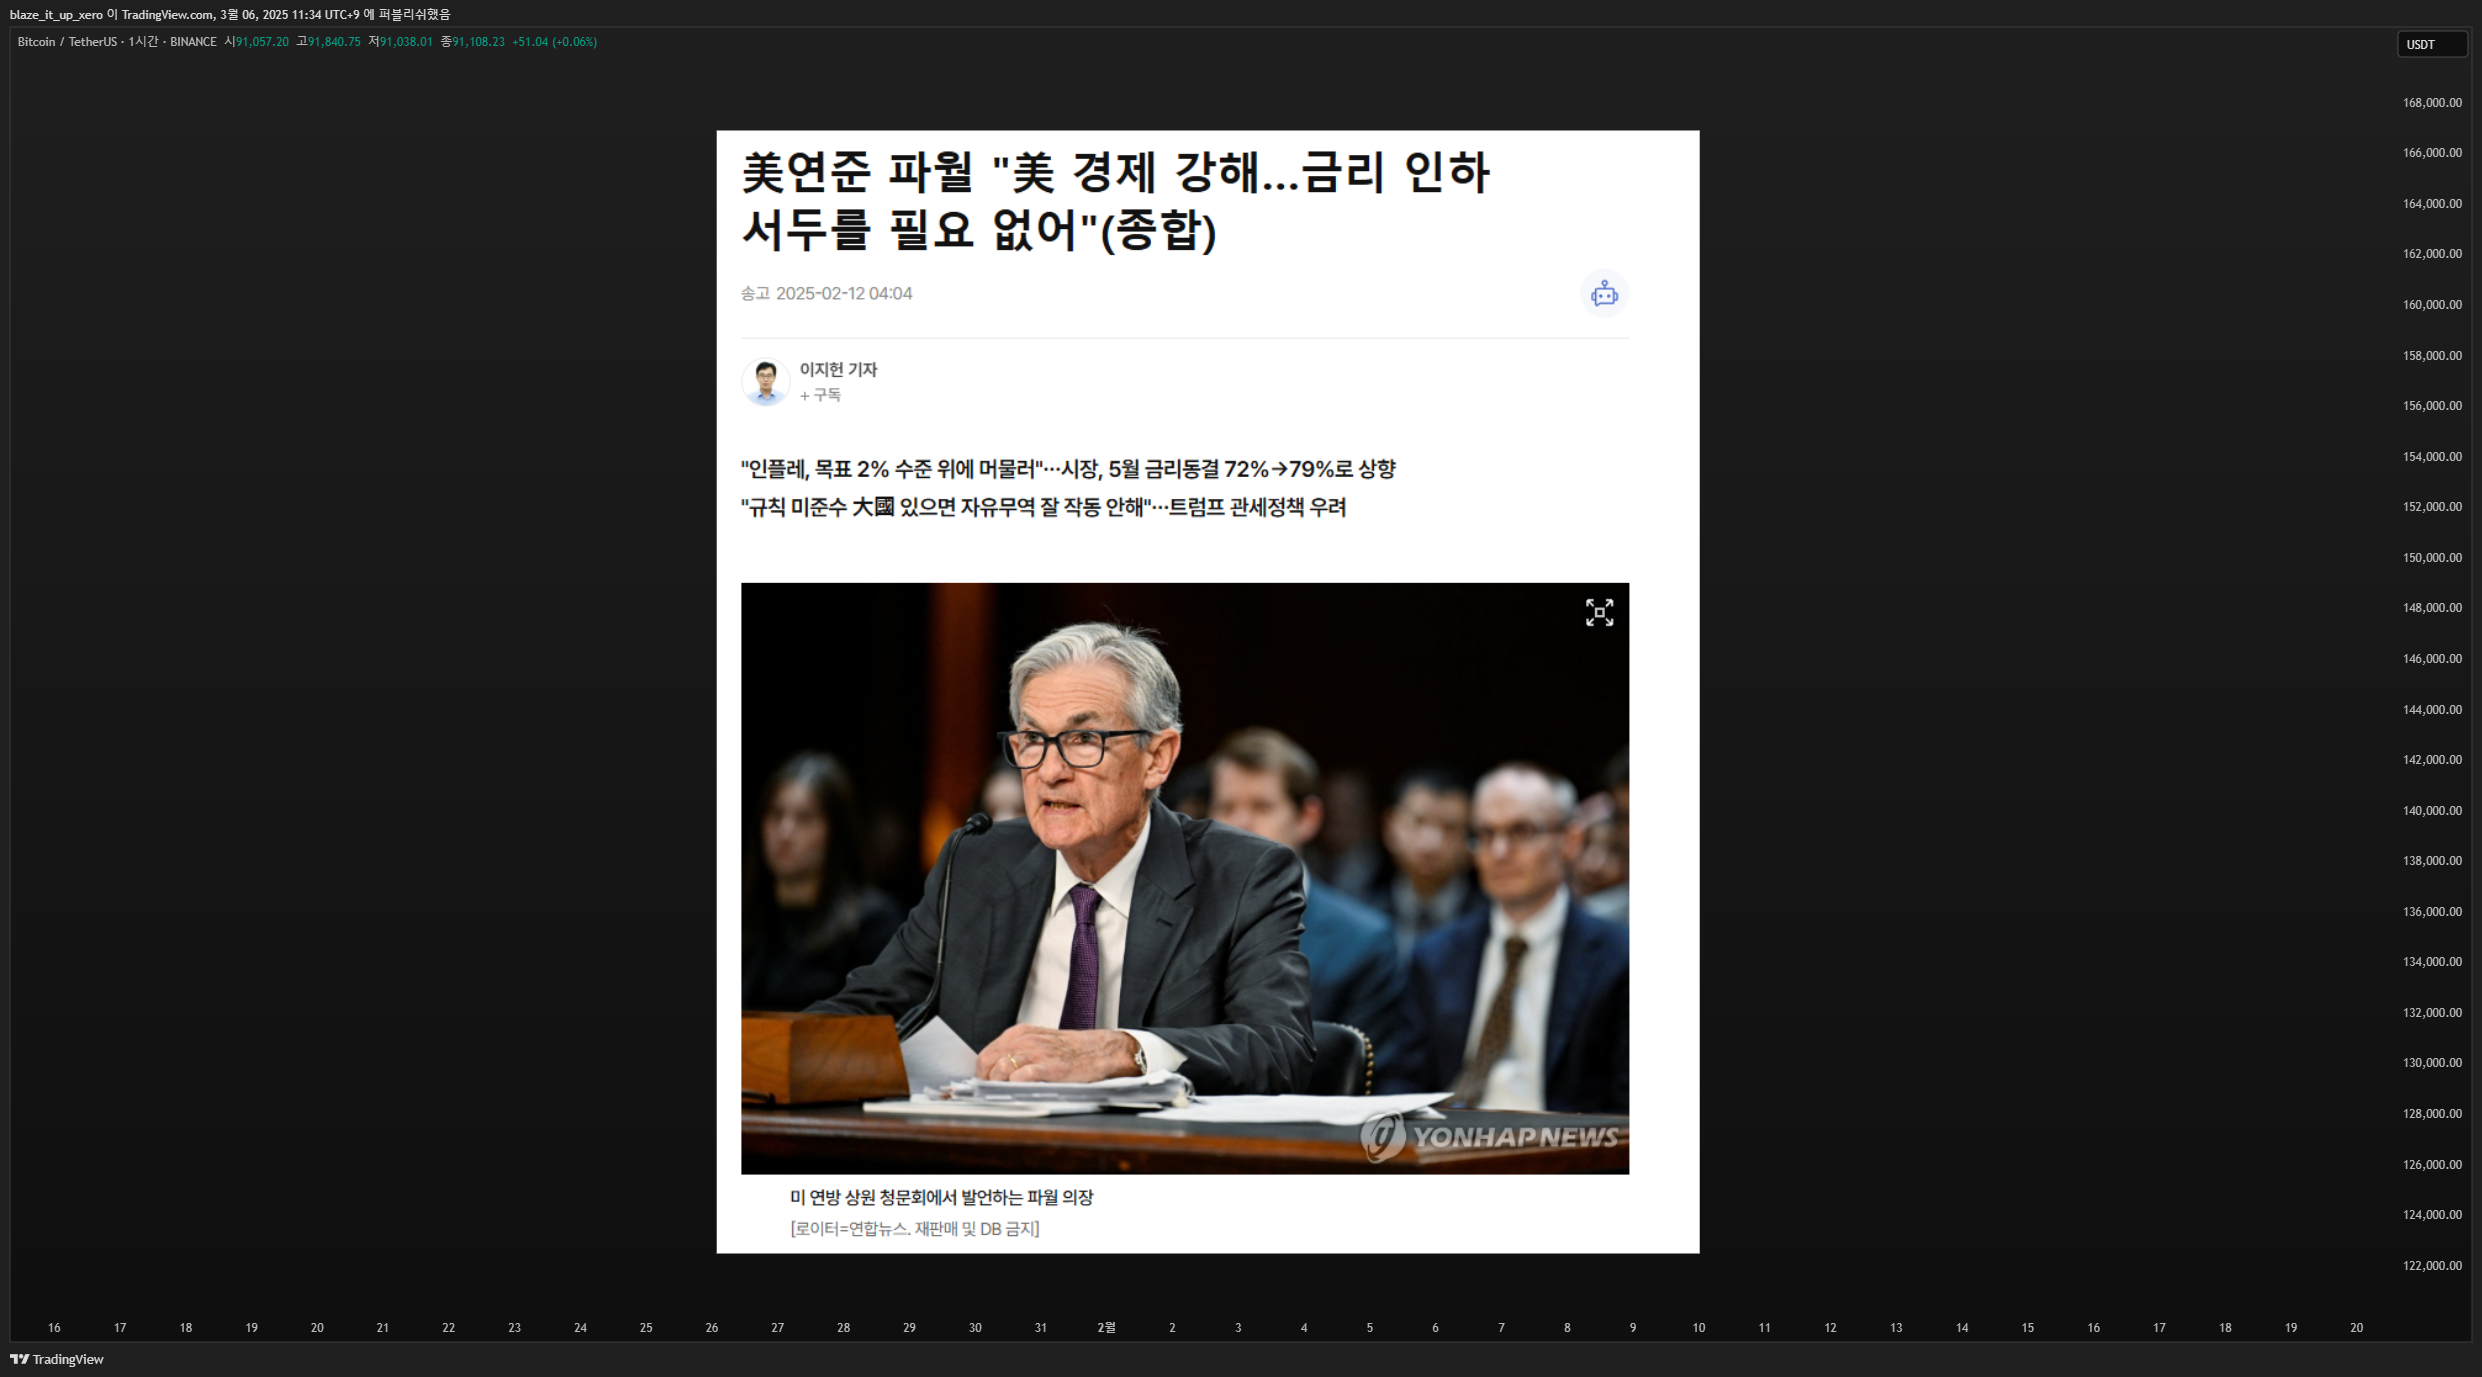The image size is (2482, 1377).
Task: Click the Bitcoin / TetherUS symbol title
Action: [67, 42]
